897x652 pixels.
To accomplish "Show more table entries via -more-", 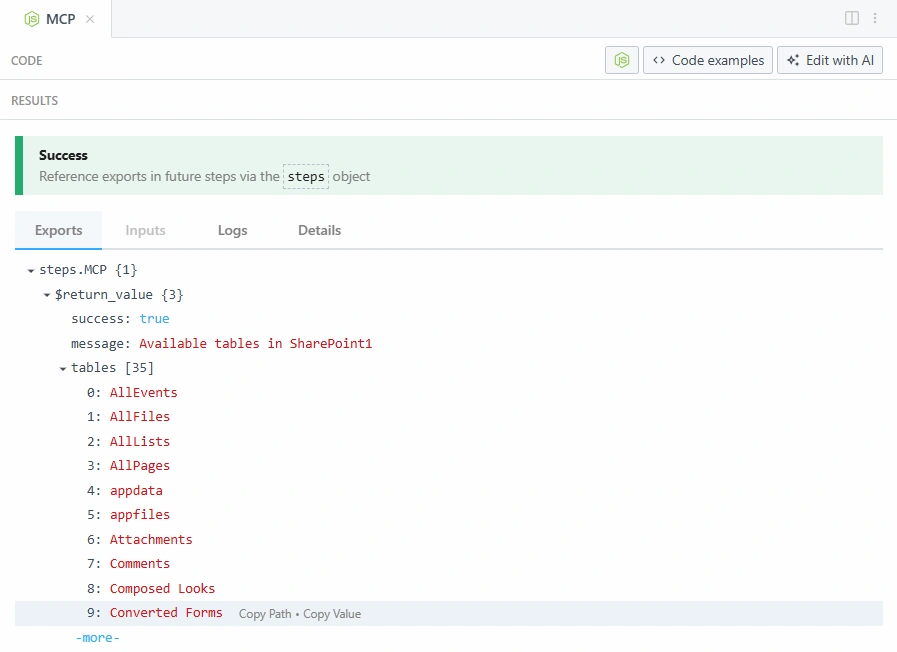I will pyautogui.click(x=97, y=637).
